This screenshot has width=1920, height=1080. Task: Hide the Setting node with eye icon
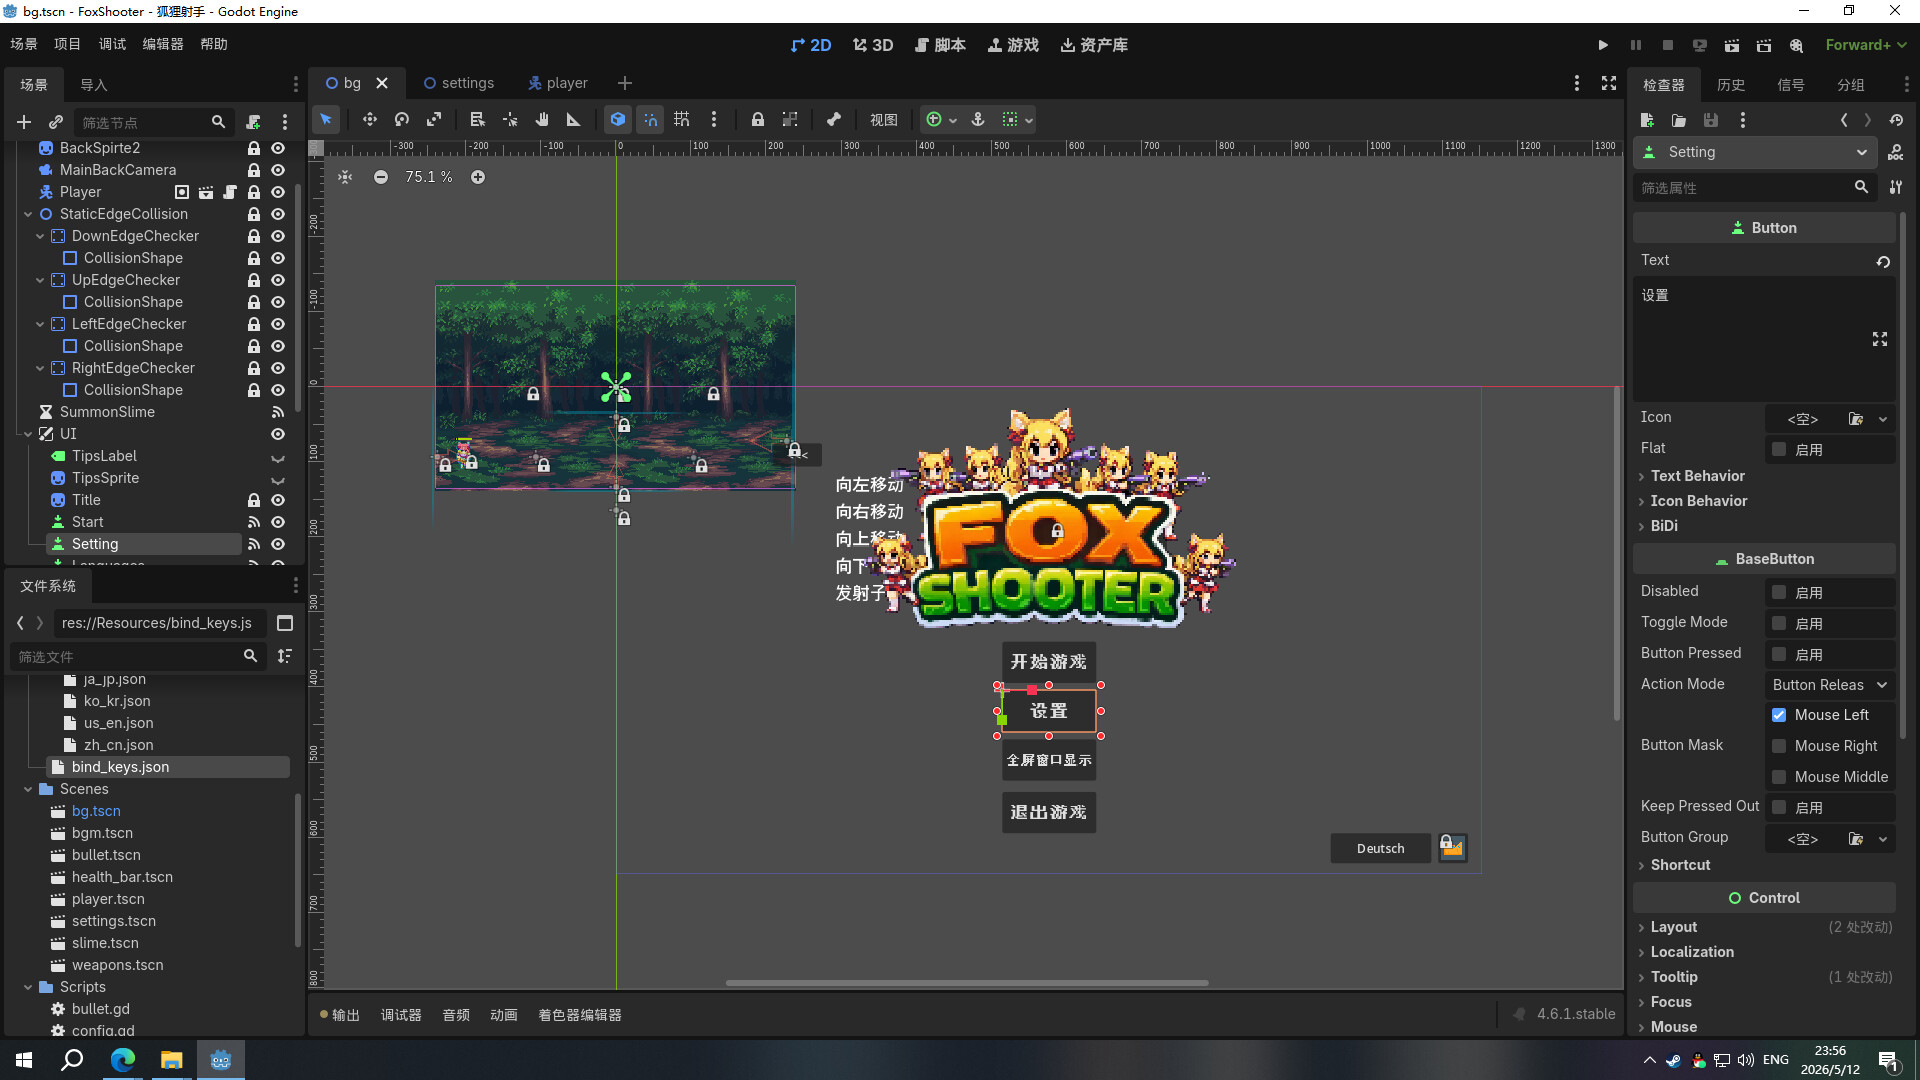[278, 544]
